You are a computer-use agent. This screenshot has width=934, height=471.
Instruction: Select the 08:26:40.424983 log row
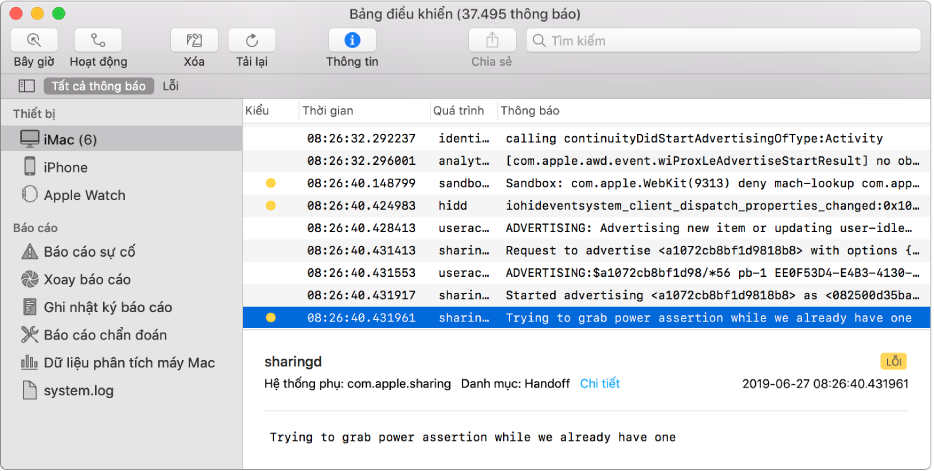tap(586, 205)
